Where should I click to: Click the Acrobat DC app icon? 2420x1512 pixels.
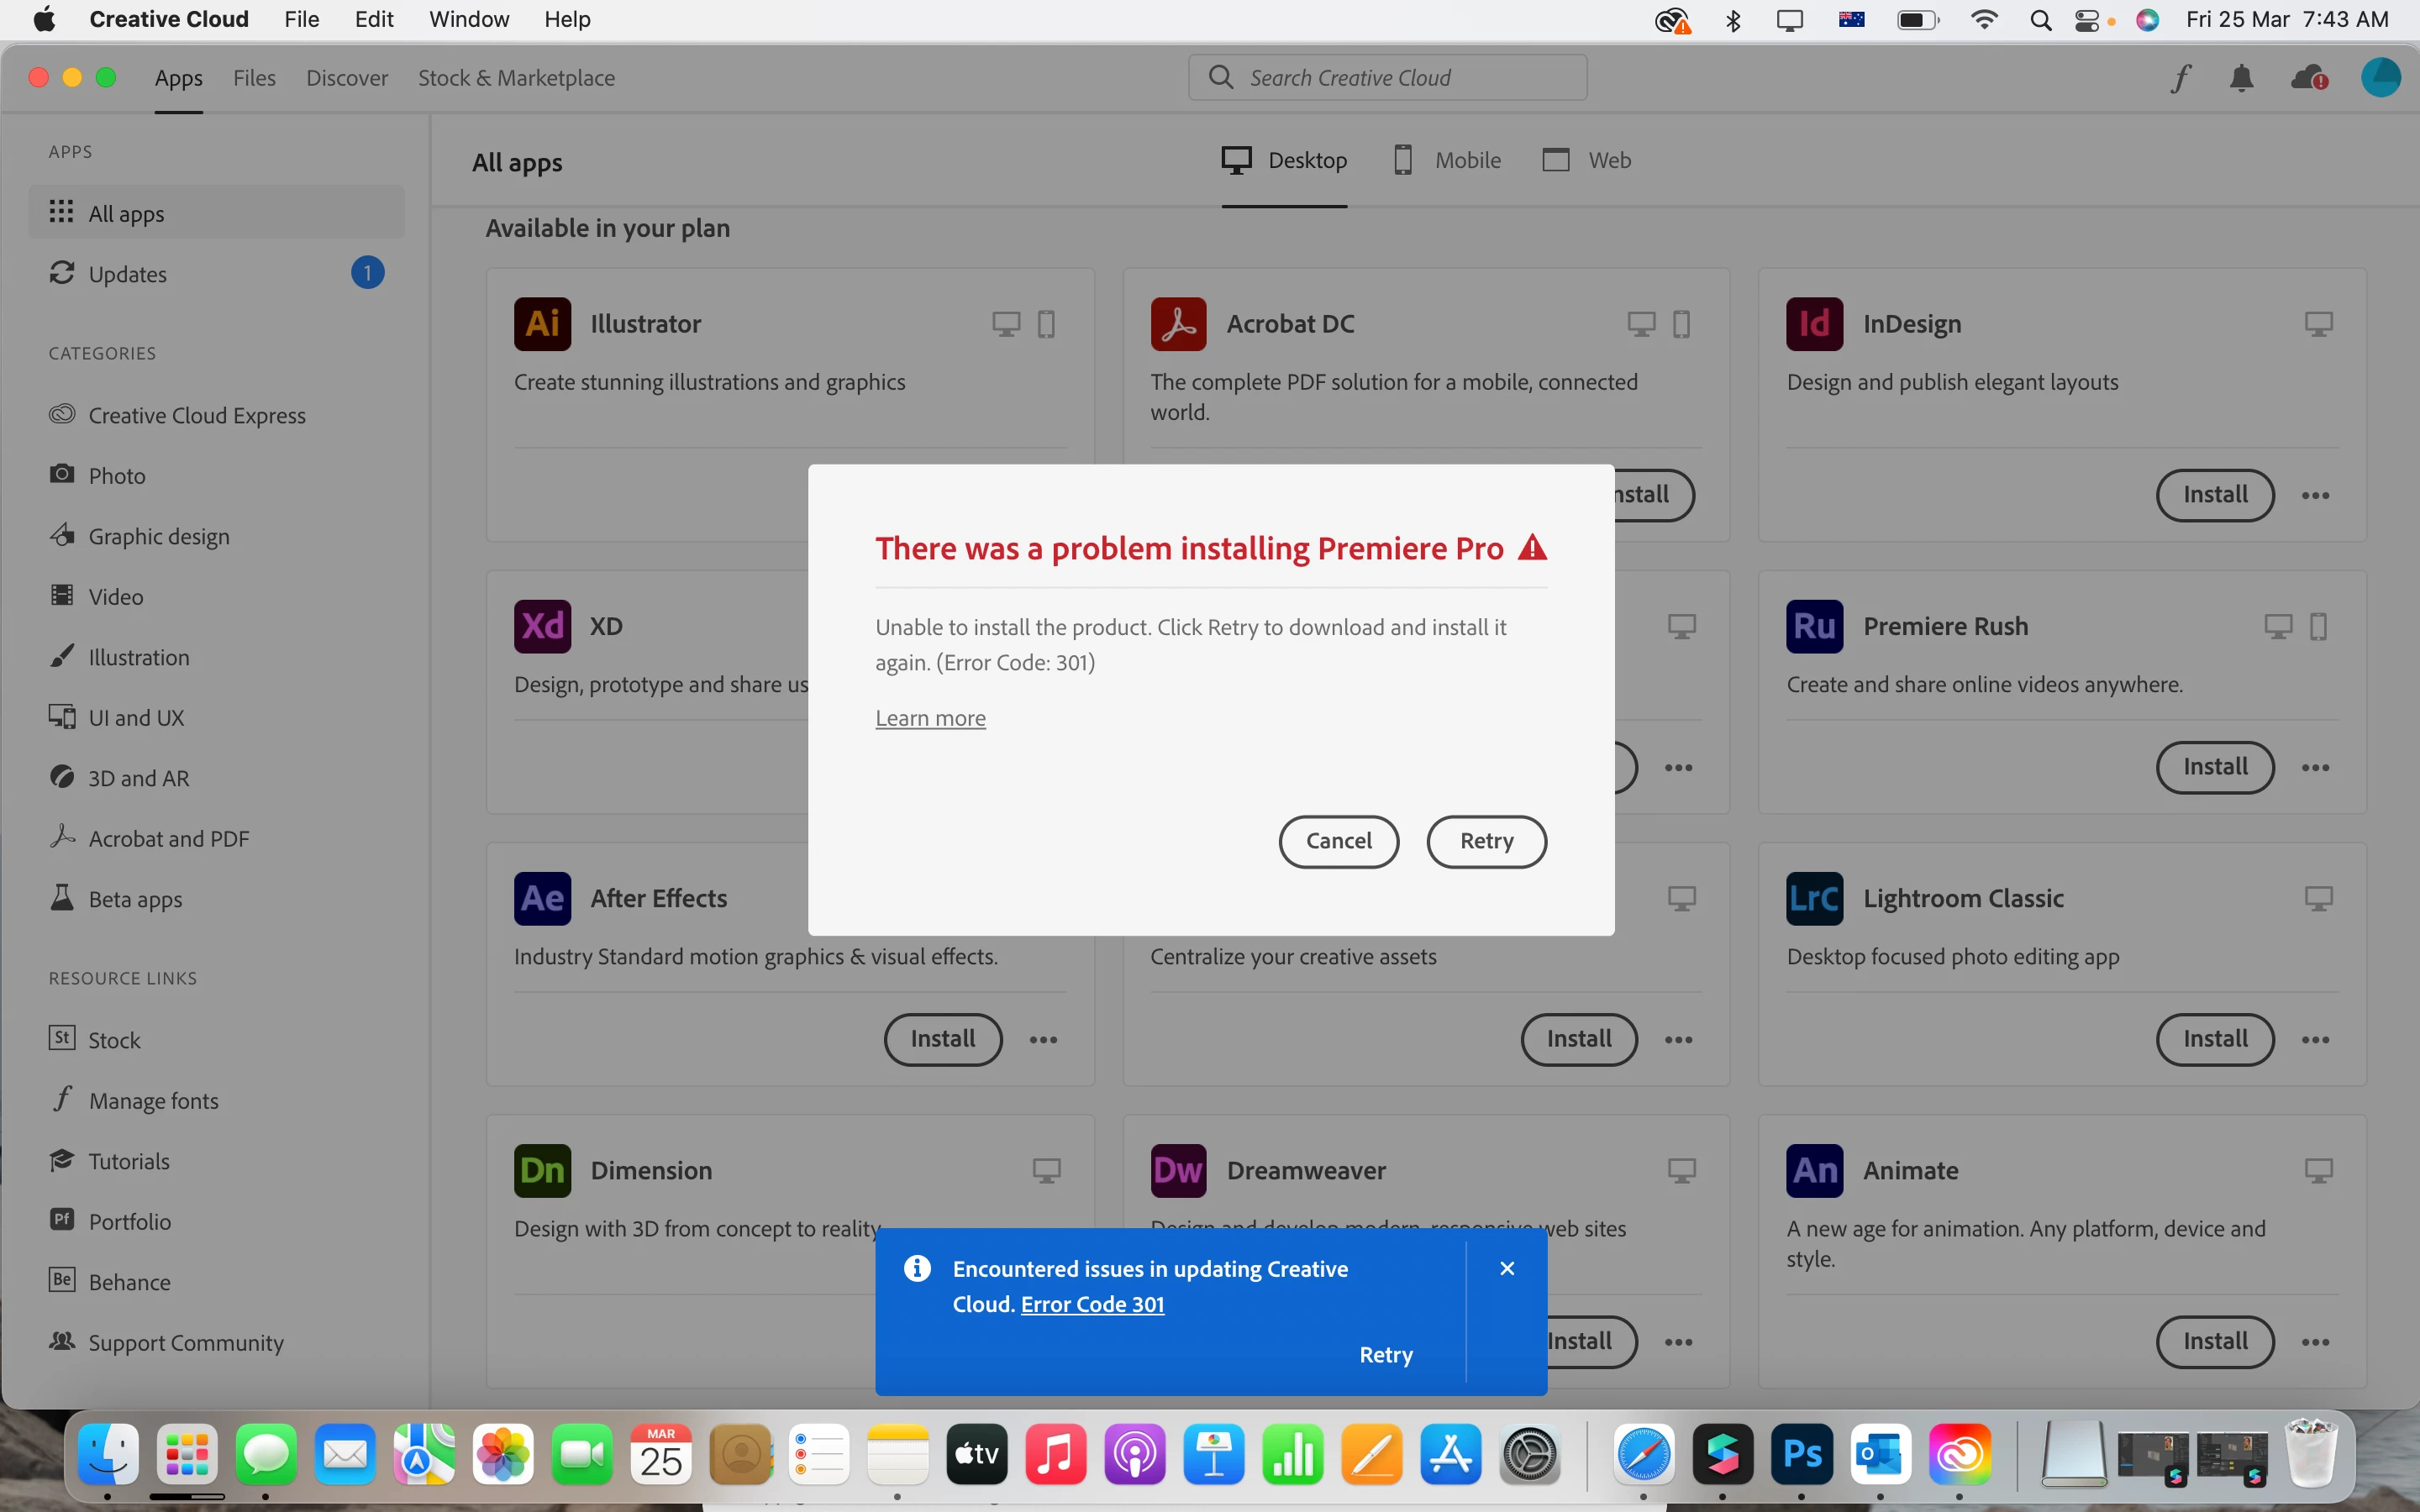pos(1178,324)
